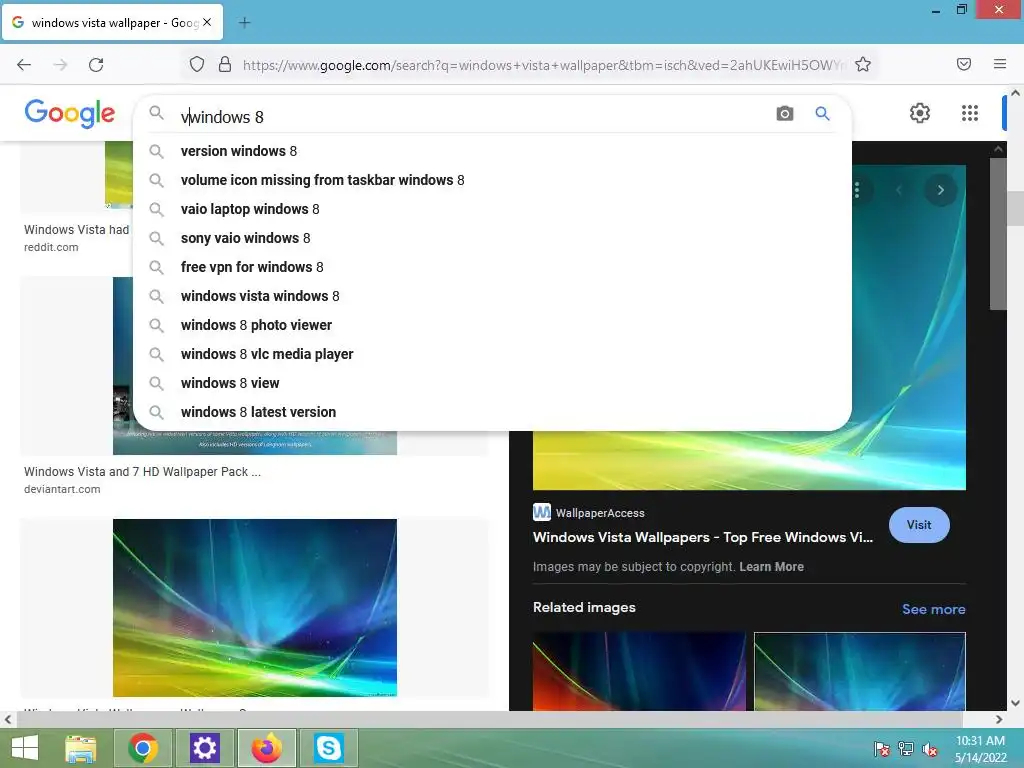1024x768 pixels.
Task: Open File Explorer from the taskbar
Action: [x=81, y=748]
